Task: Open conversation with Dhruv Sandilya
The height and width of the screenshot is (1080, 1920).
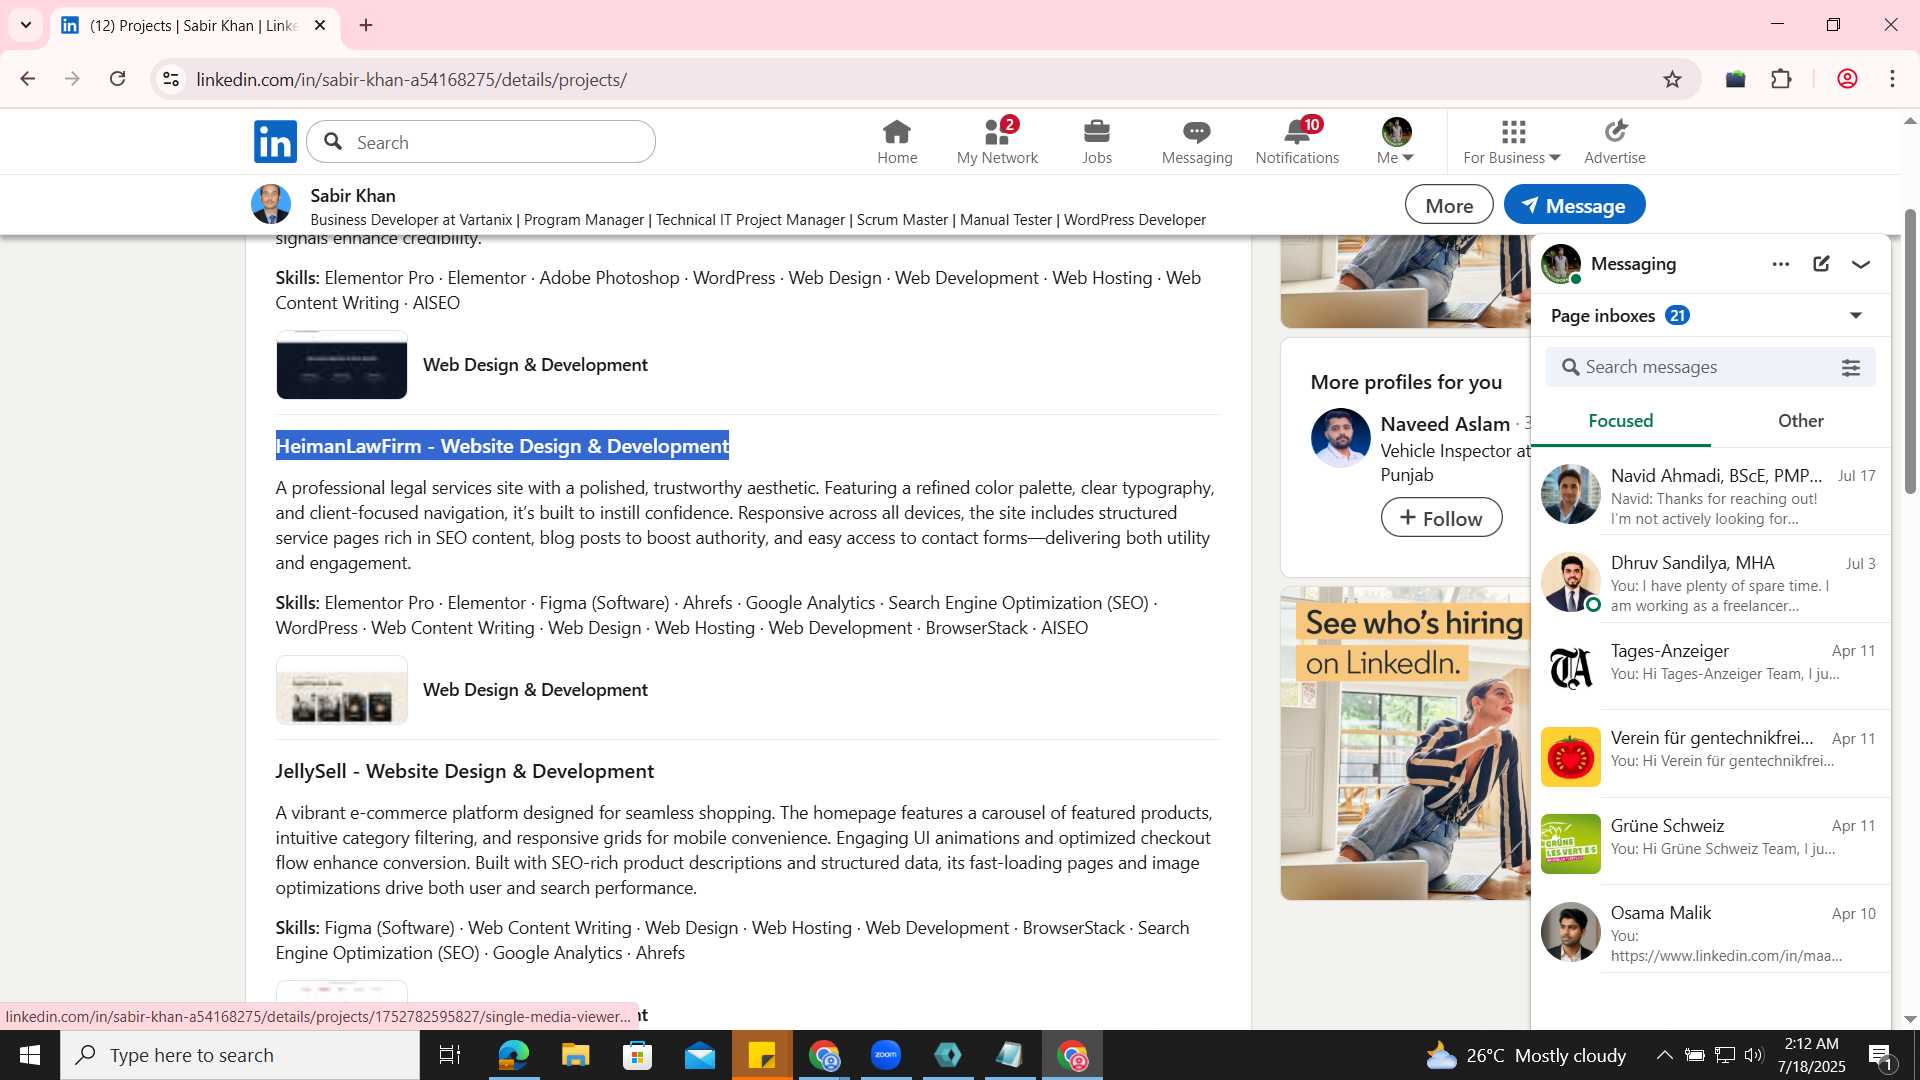Action: tap(1710, 584)
